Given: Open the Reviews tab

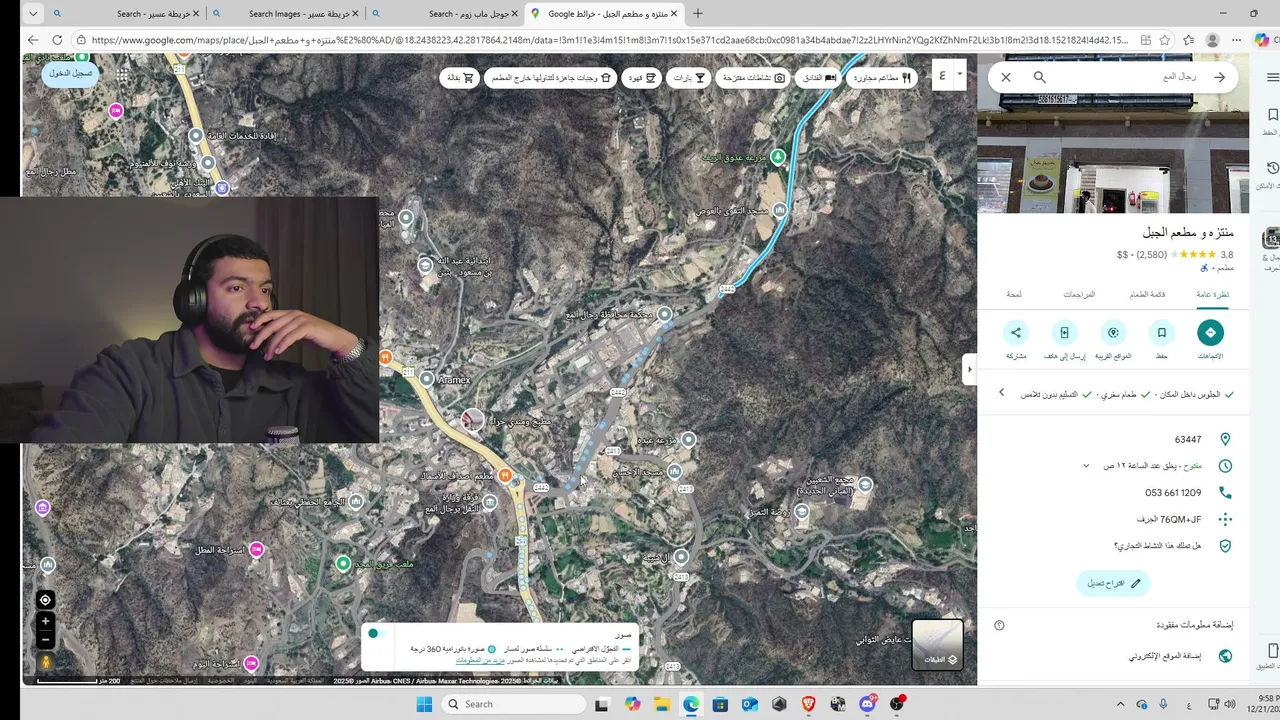Looking at the screenshot, I should click(1079, 294).
